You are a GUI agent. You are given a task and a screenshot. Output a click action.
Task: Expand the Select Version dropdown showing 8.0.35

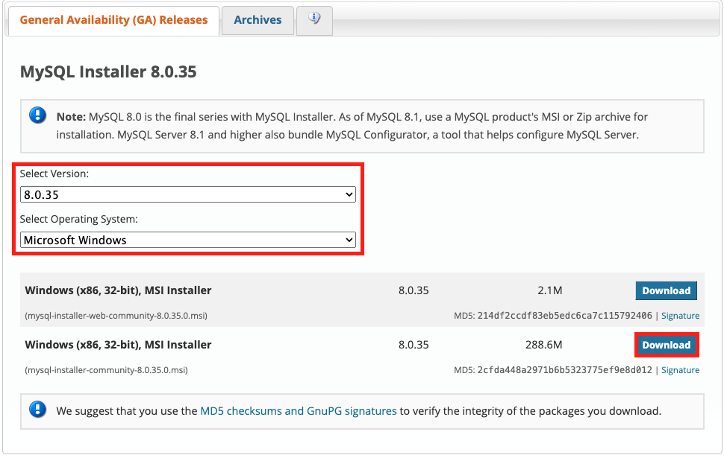[188, 195]
